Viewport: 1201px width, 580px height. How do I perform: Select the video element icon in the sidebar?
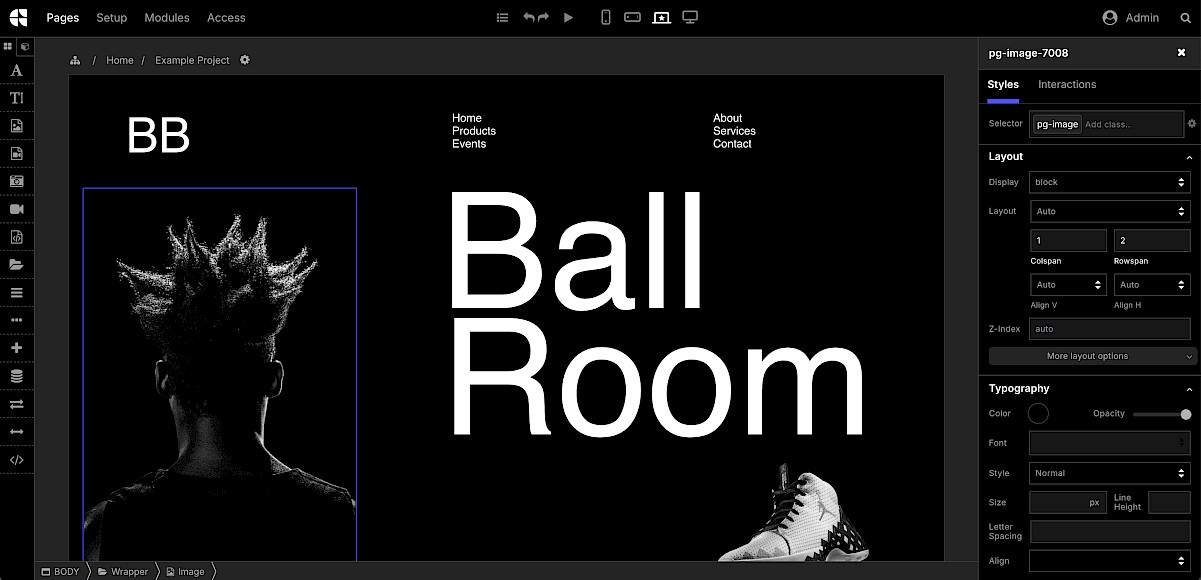17,208
